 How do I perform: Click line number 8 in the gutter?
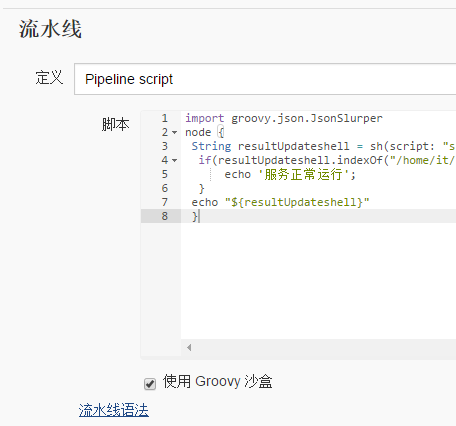tap(165, 216)
